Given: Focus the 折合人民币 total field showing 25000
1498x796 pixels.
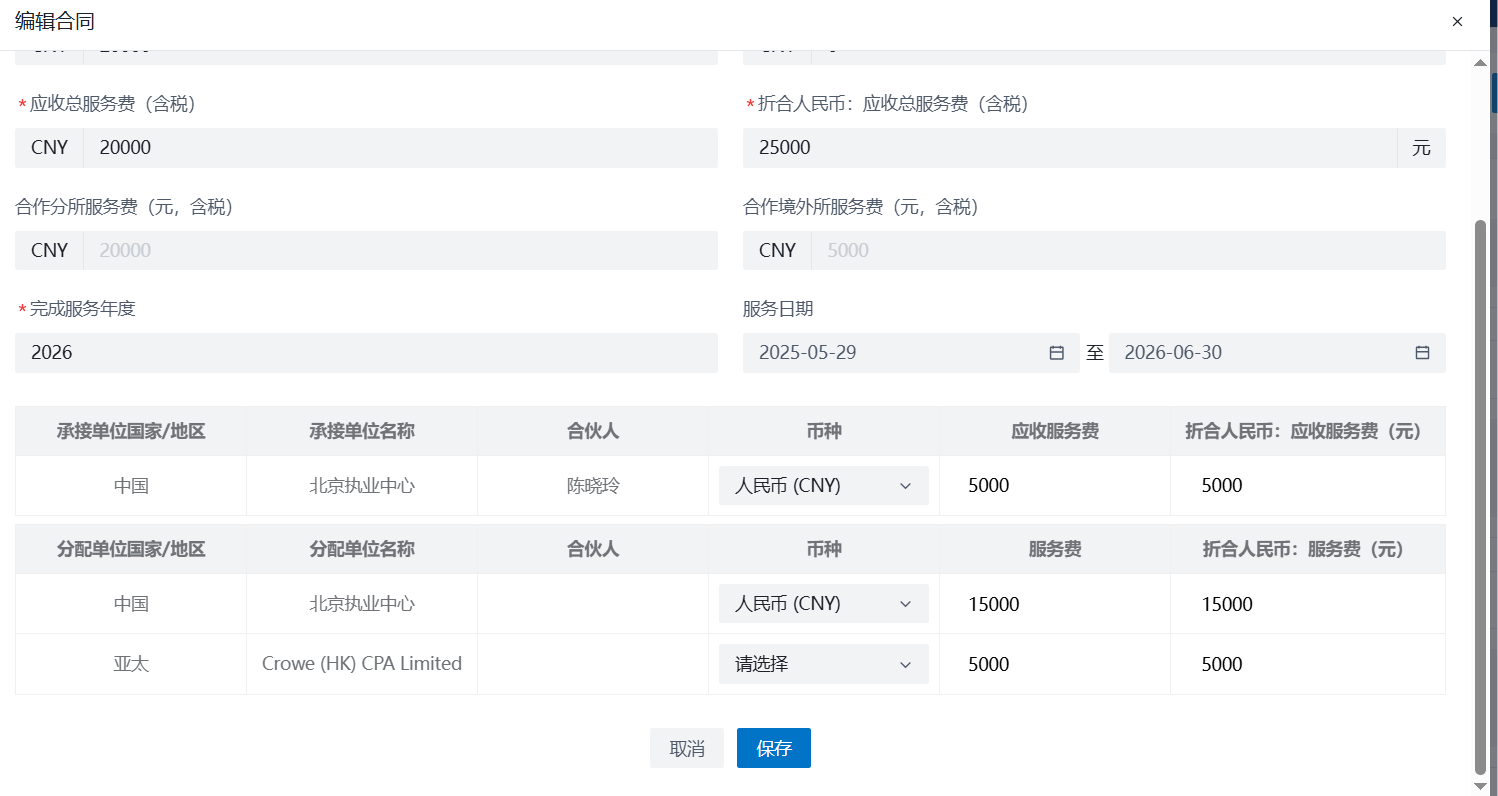Looking at the screenshot, I should pos(1068,148).
